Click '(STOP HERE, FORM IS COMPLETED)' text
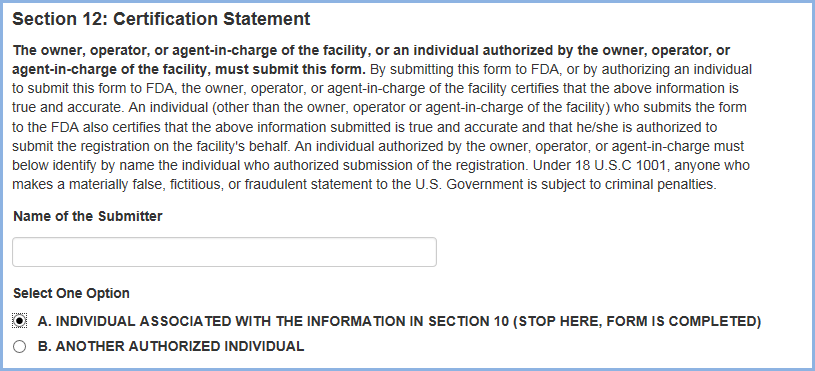This screenshot has width=815, height=371. [637, 322]
